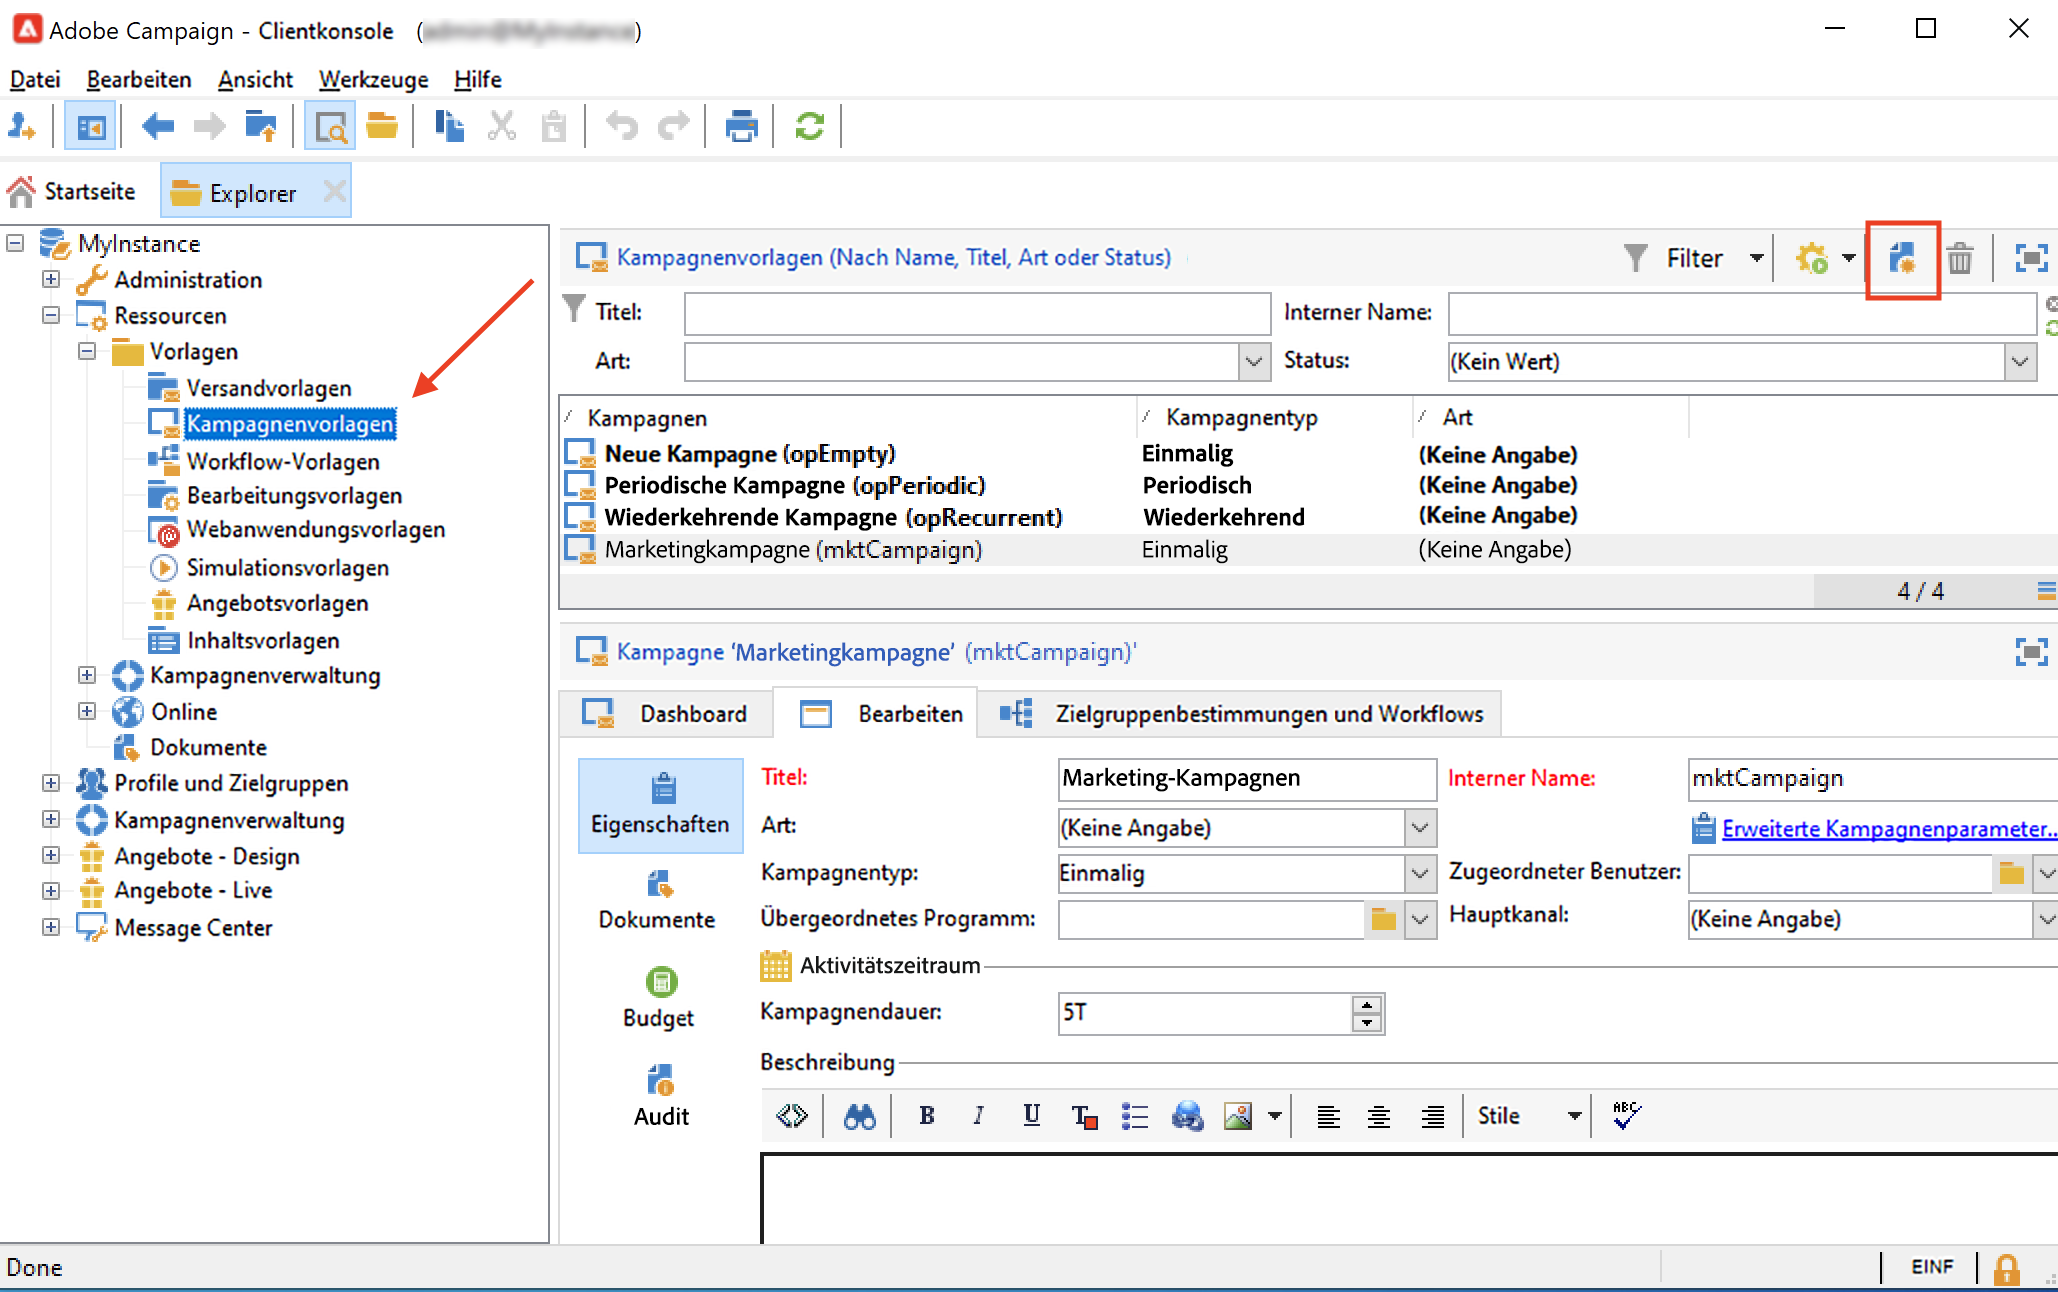Open the Kampagnentyp dropdown
The image size is (2058, 1292).
click(x=1420, y=873)
